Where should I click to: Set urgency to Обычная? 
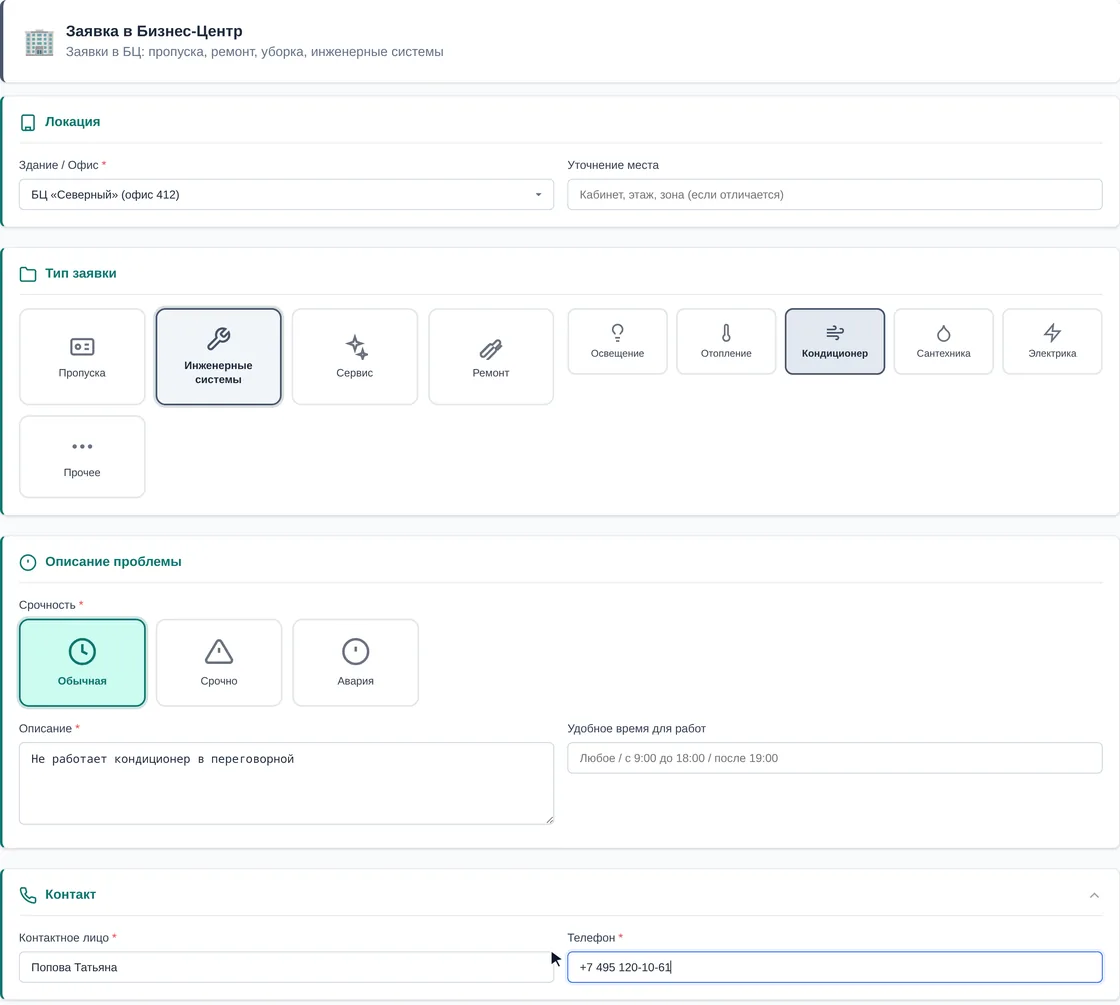point(82,663)
